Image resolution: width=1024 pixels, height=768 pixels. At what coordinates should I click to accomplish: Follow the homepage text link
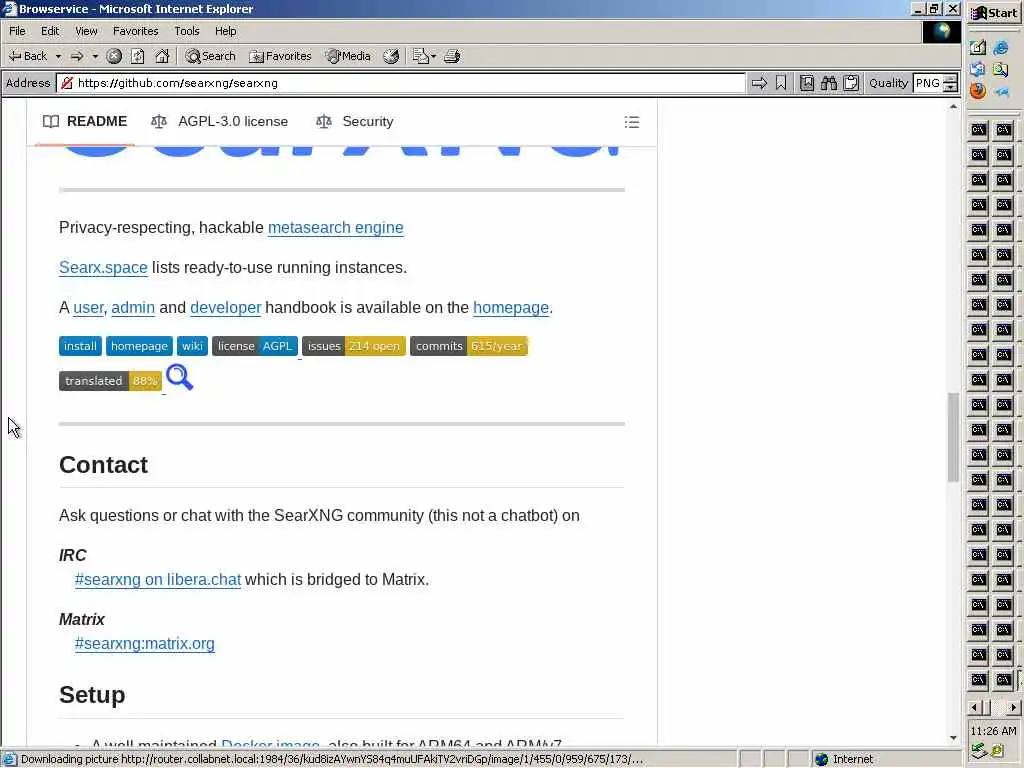pyautogui.click(x=511, y=308)
